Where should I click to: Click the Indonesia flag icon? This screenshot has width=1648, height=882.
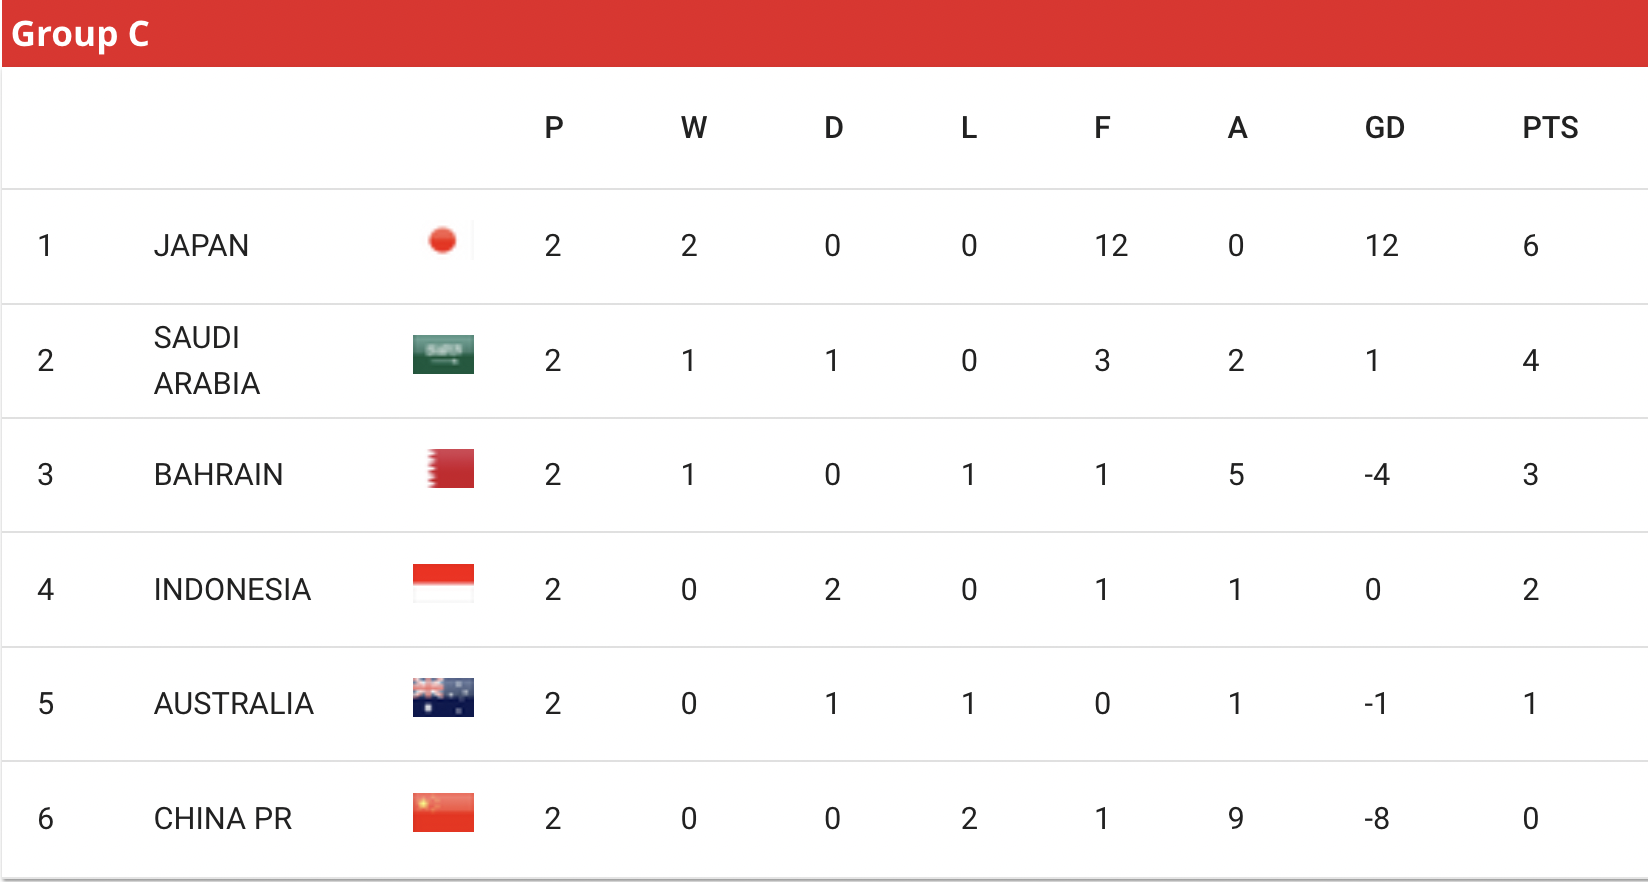pyautogui.click(x=443, y=583)
